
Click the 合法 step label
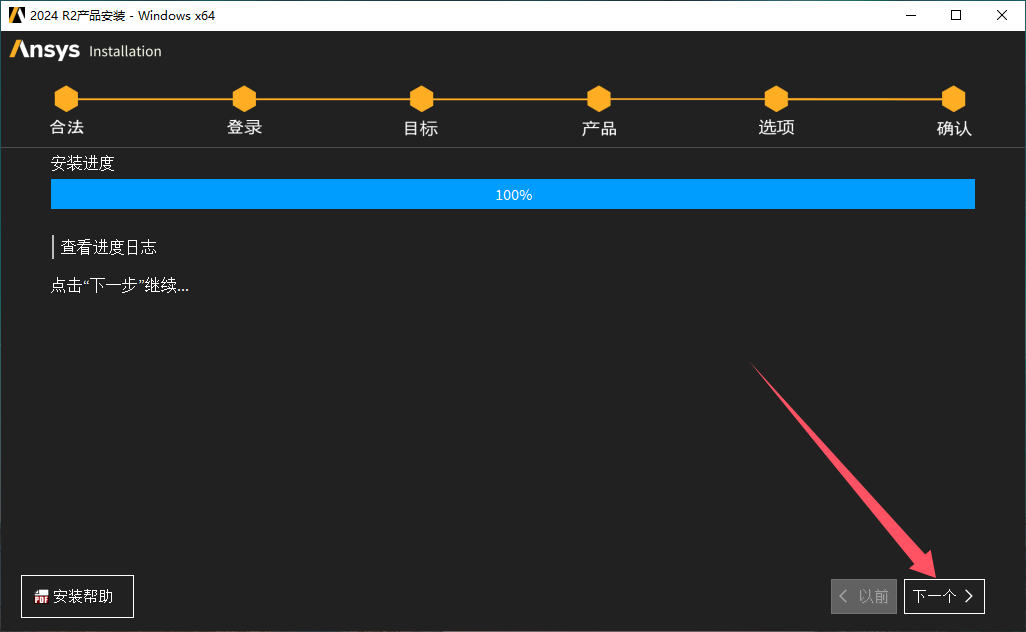click(67, 128)
